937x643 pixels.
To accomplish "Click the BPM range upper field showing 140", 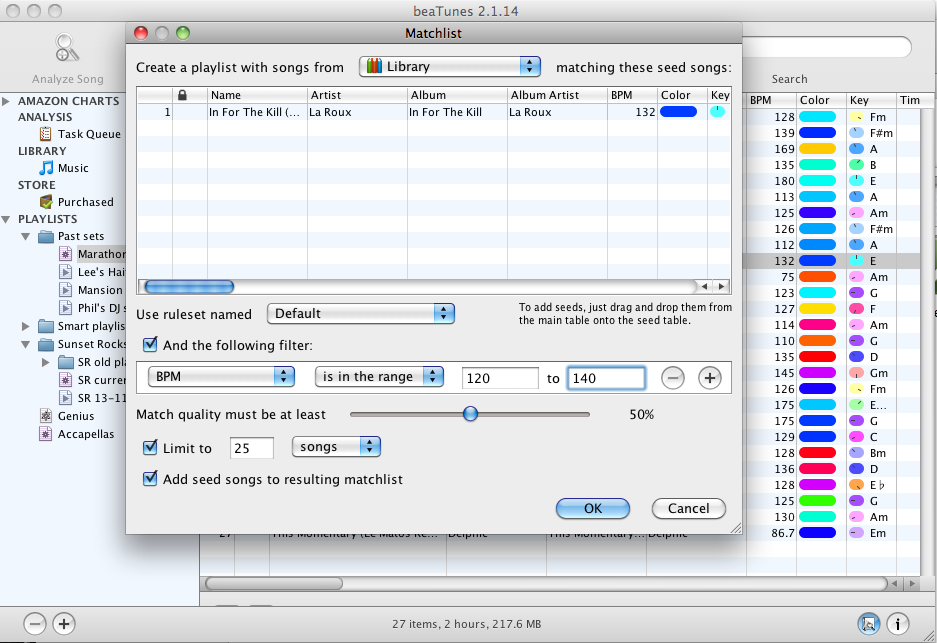I will tap(606, 378).
